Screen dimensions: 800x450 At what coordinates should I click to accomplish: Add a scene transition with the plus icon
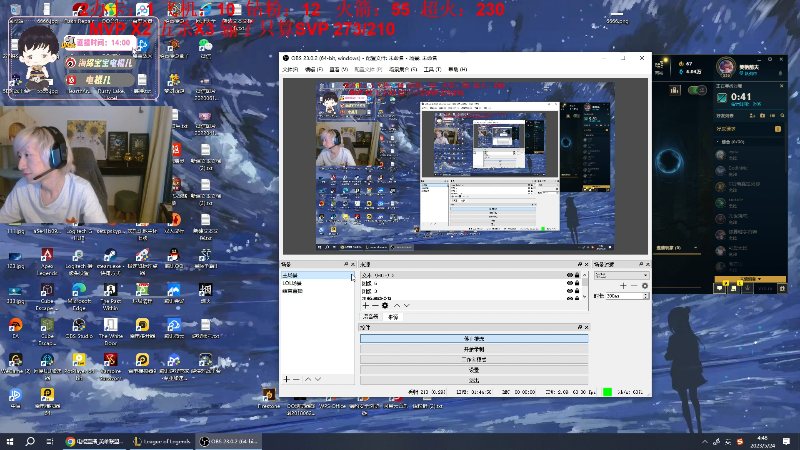tap(623, 286)
